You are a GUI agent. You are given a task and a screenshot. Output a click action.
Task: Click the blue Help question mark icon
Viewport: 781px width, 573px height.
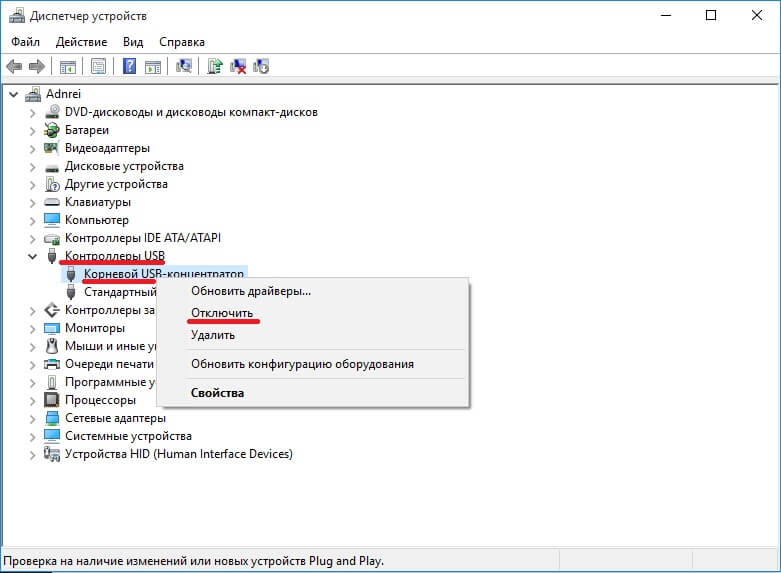click(x=129, y=67)
